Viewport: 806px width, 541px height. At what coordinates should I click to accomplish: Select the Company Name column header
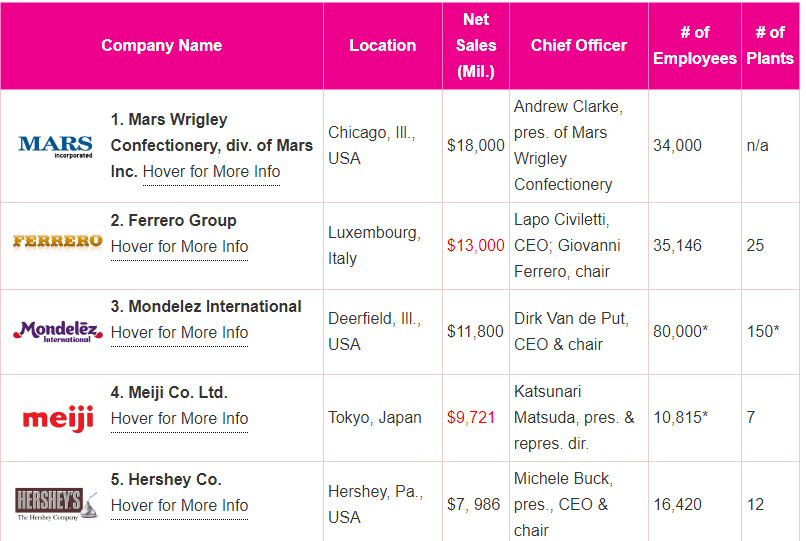[162, 46]
